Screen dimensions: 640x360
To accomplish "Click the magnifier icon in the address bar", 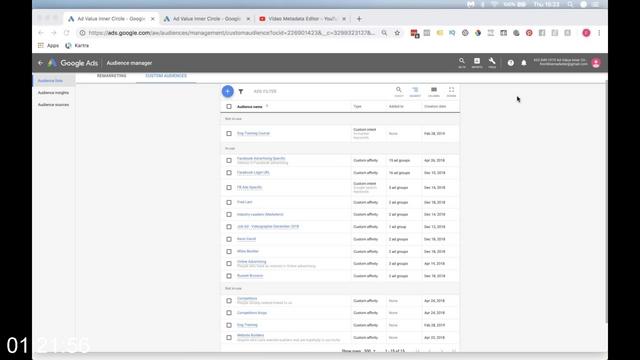I will (x=384, y=33).
